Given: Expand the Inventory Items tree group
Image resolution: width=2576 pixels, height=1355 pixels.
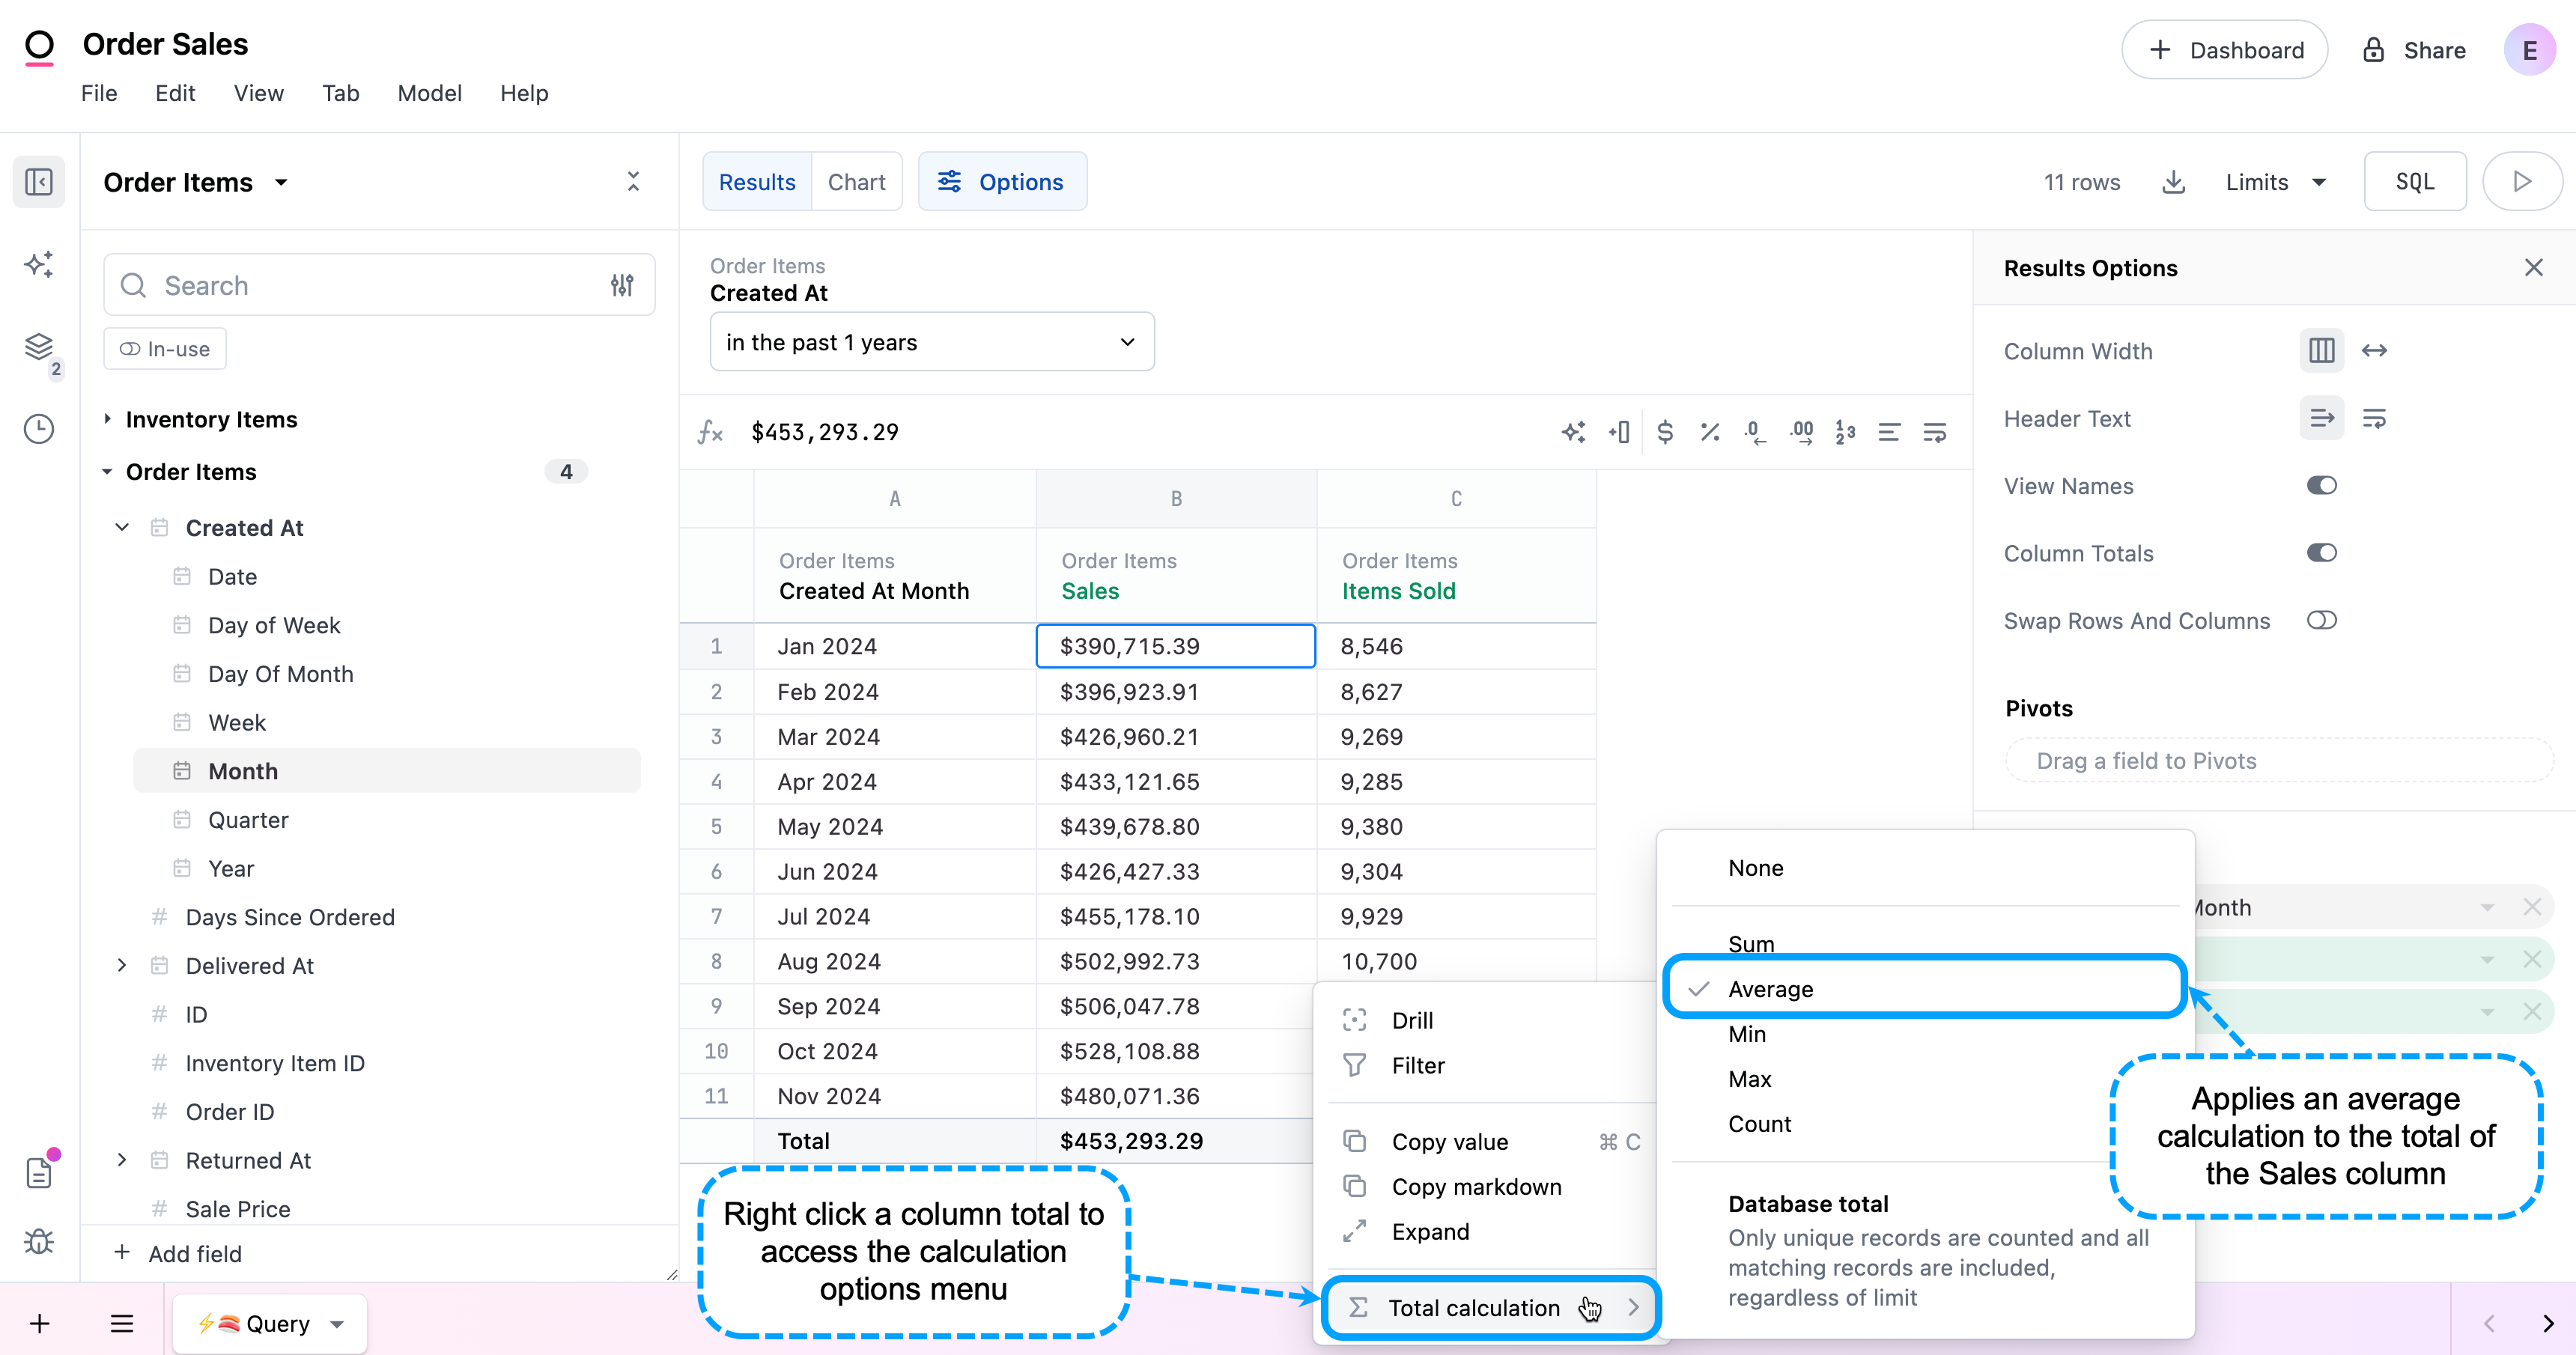Looking at the screenshot, I should [108, 419].
